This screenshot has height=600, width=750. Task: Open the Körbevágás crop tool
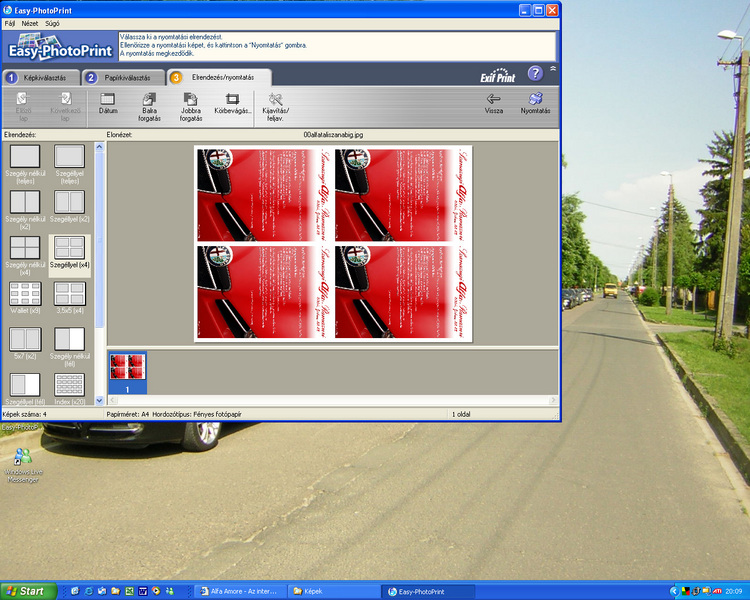pyautogui.click(x=232, y=103)
